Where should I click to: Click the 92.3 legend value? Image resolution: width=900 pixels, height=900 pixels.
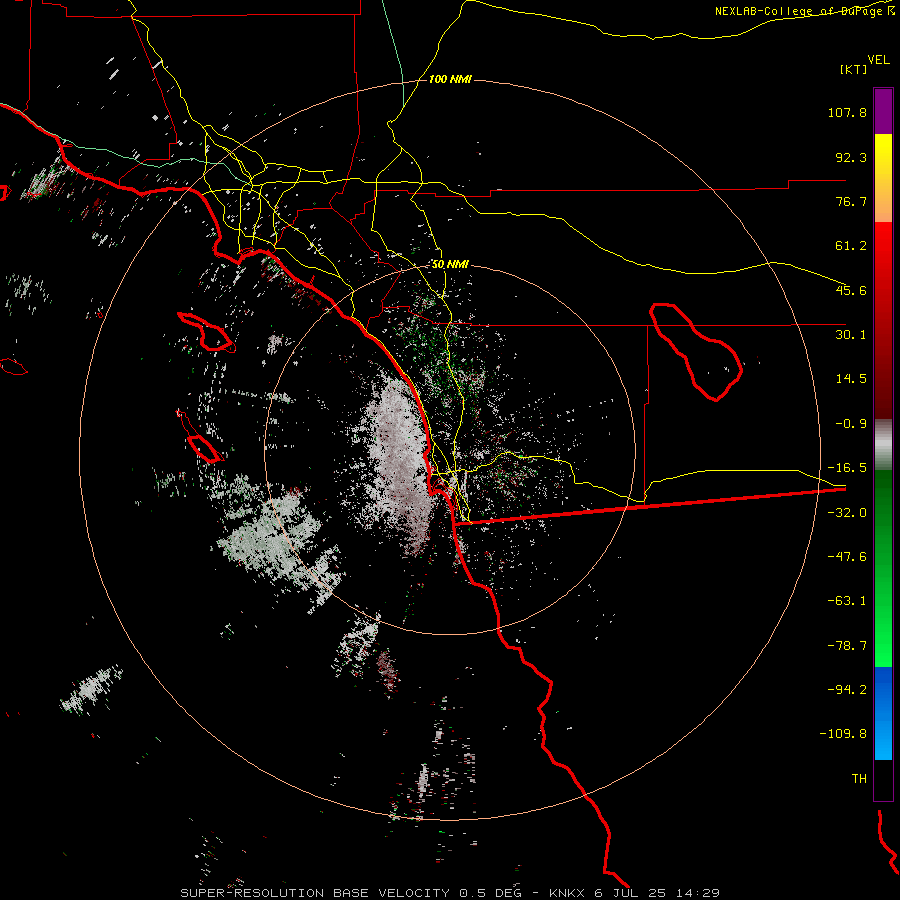851,157
